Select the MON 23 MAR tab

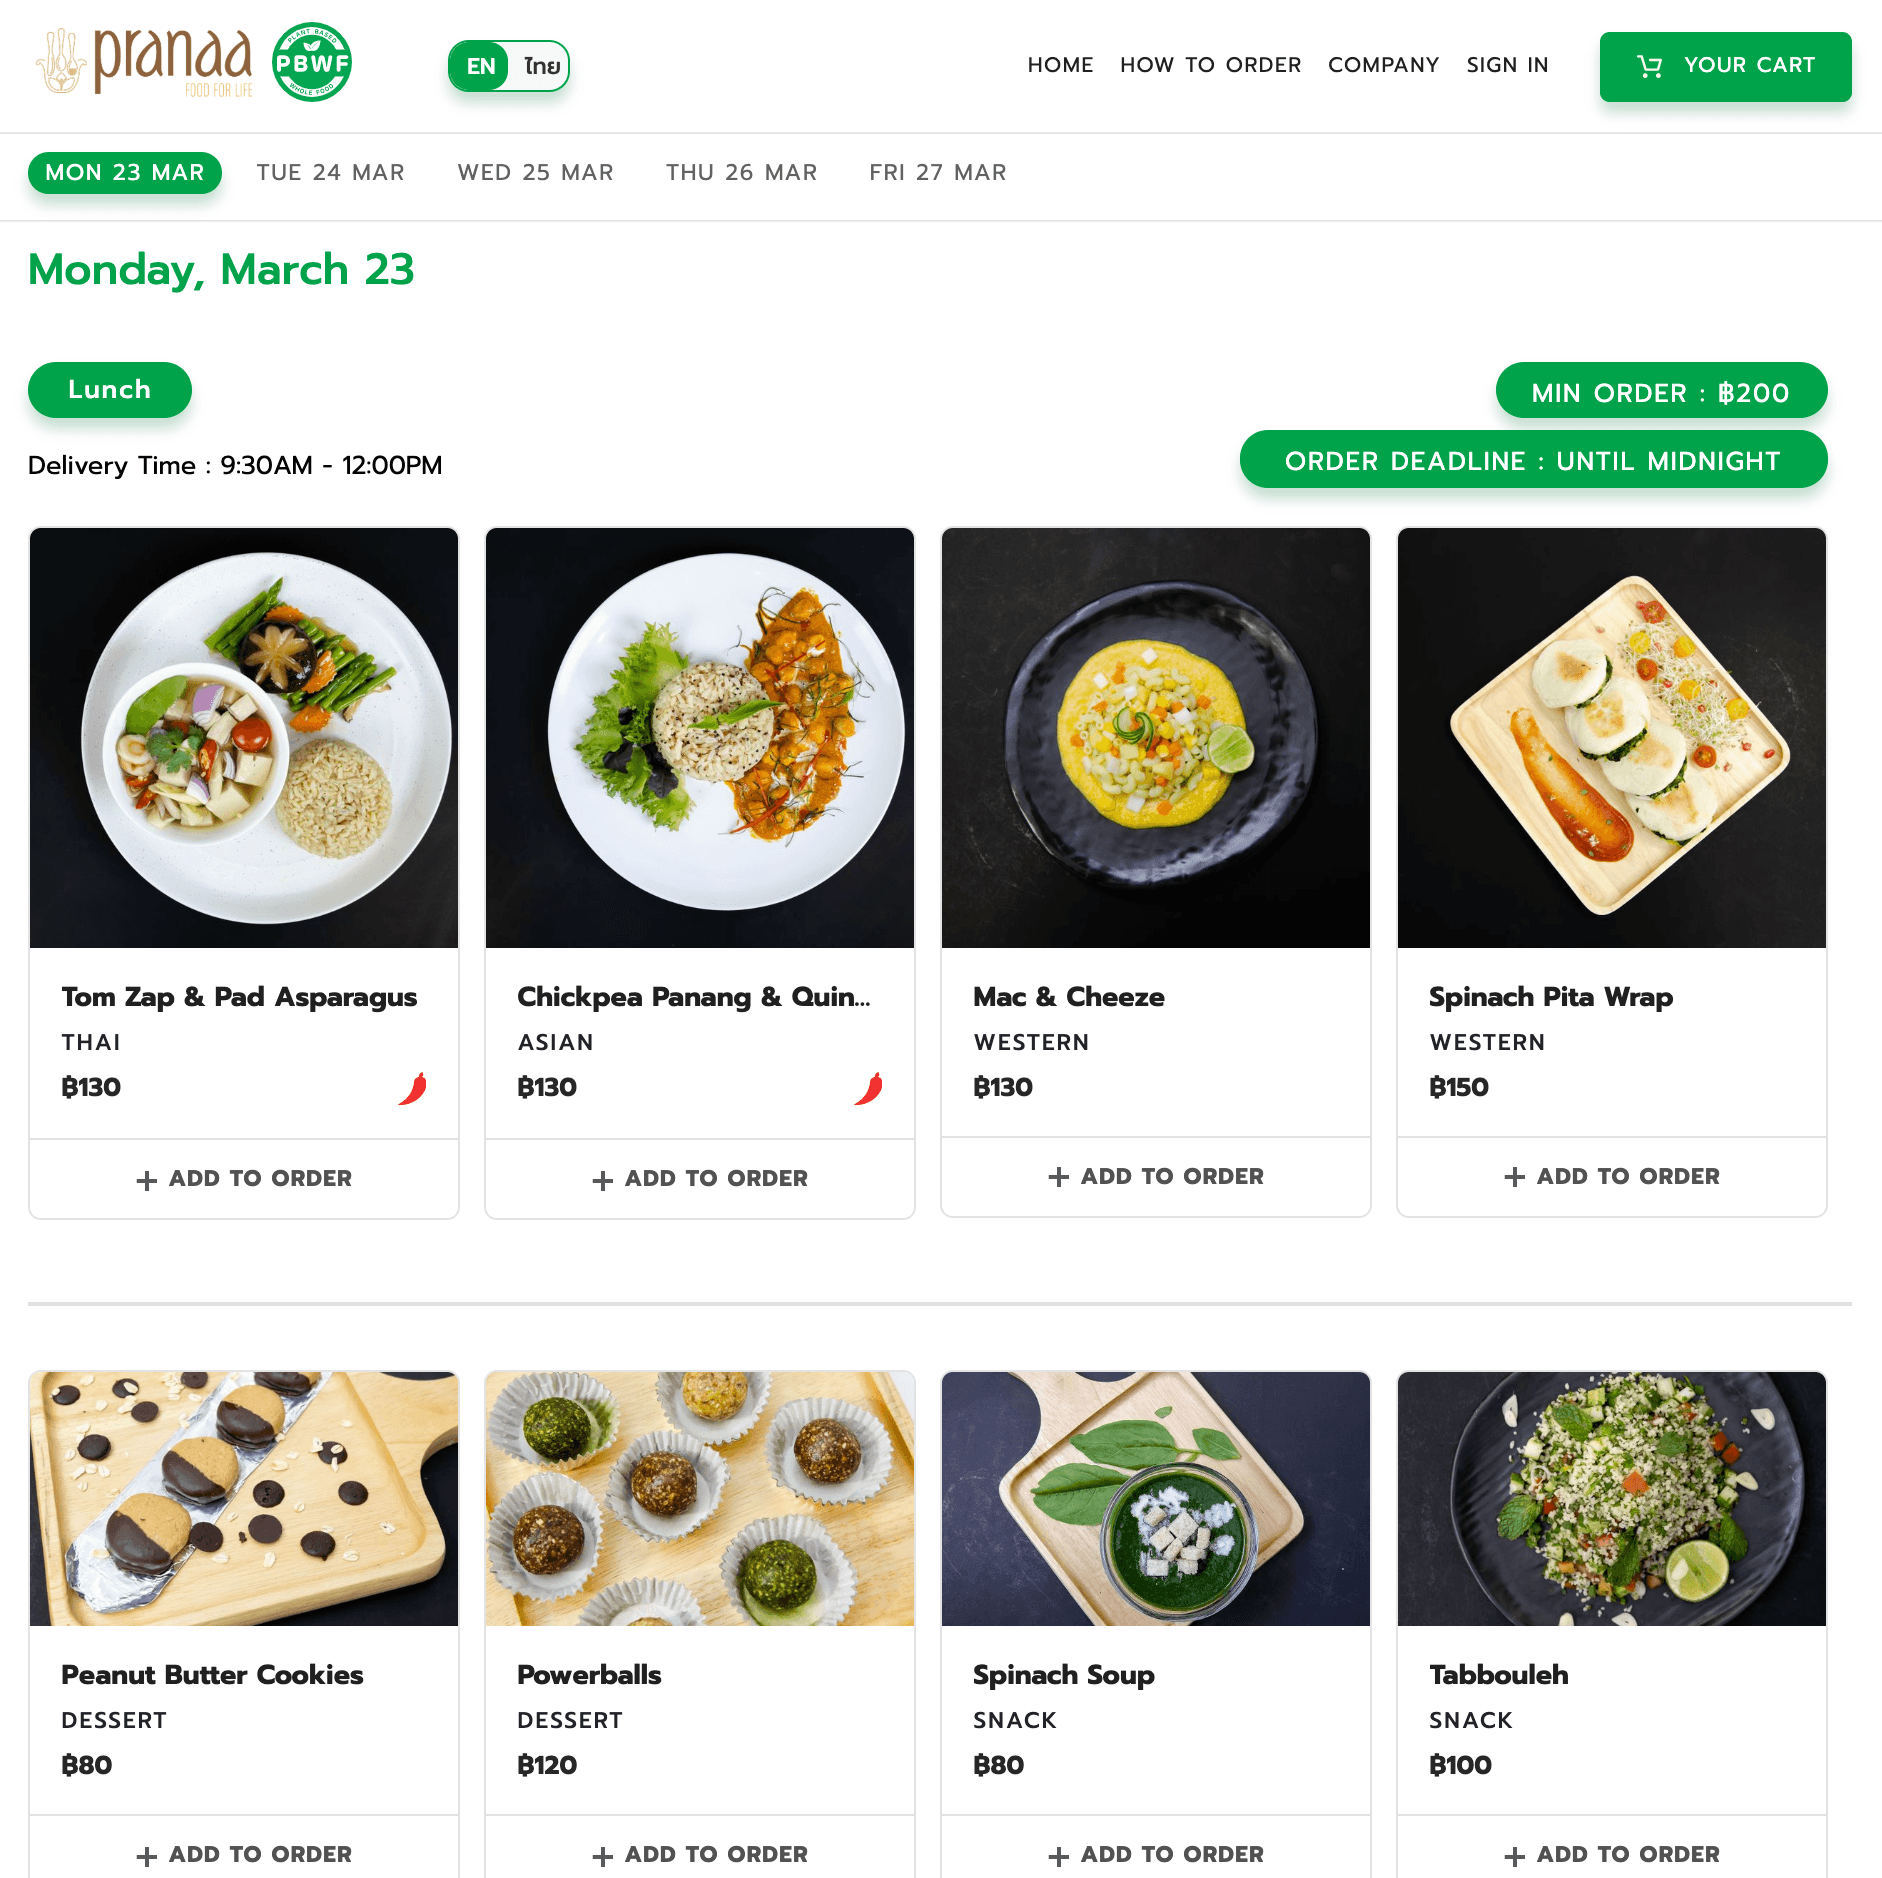click(124, 172)
